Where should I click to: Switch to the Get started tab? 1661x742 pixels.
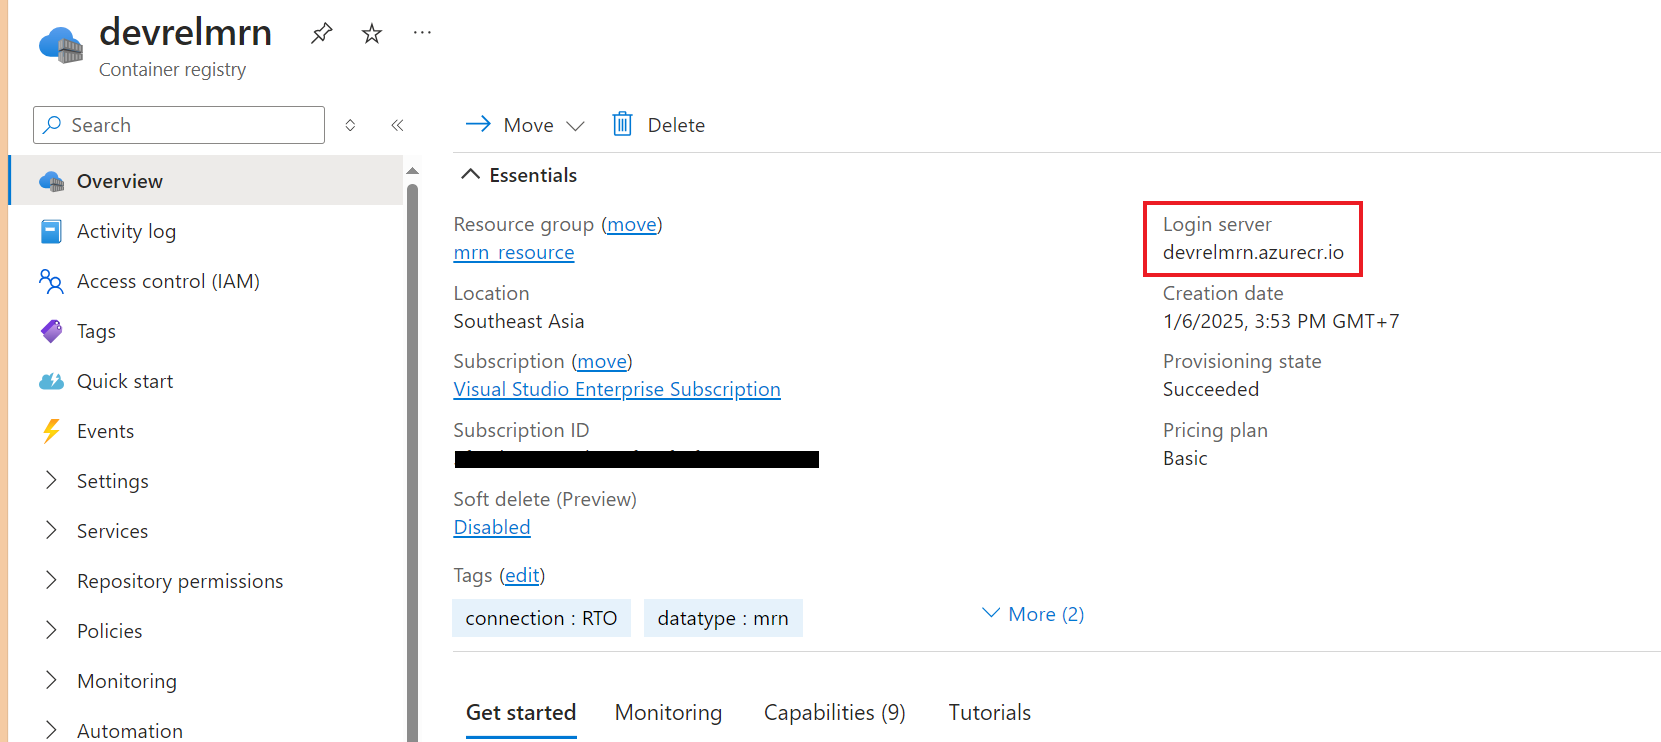click(x=521, y=712)
